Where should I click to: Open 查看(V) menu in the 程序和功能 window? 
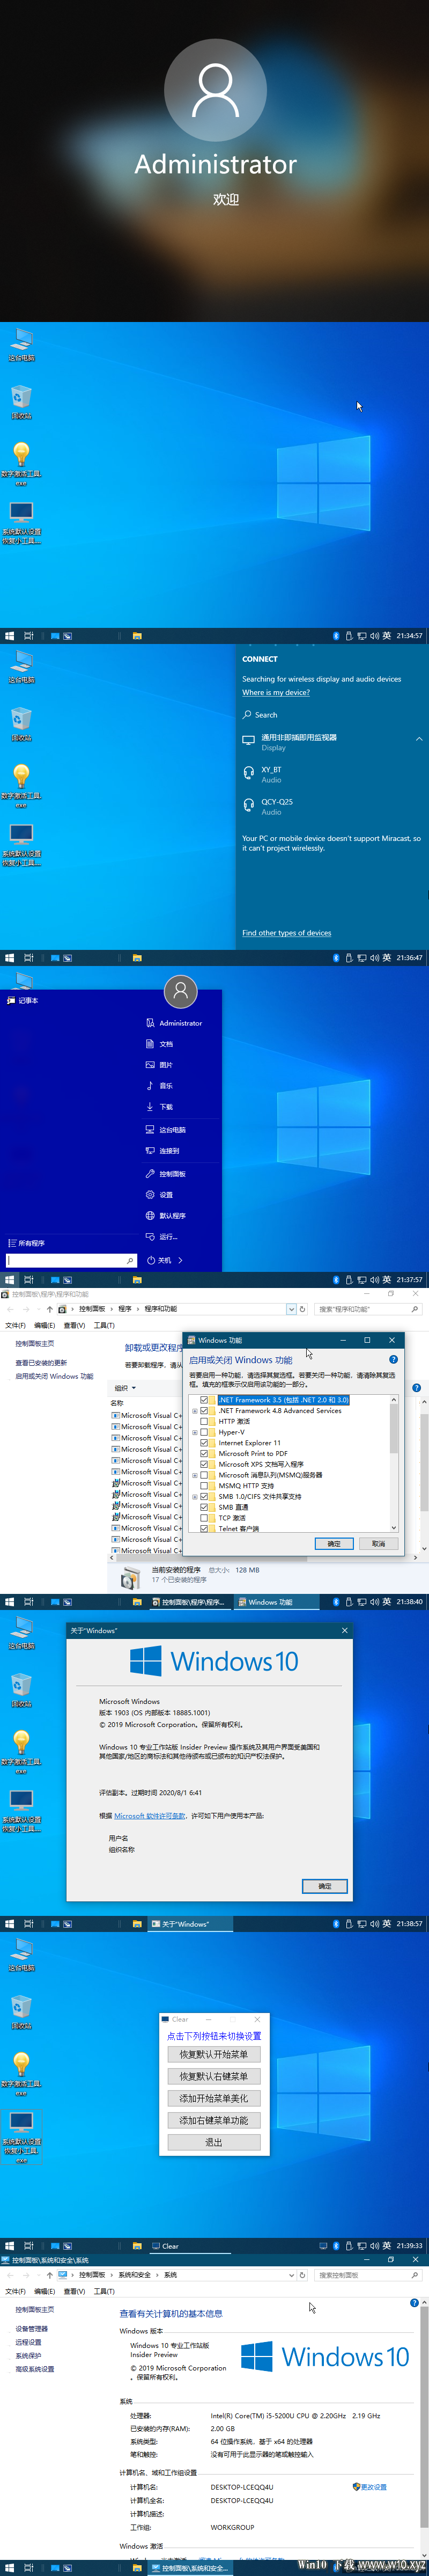74,1325
